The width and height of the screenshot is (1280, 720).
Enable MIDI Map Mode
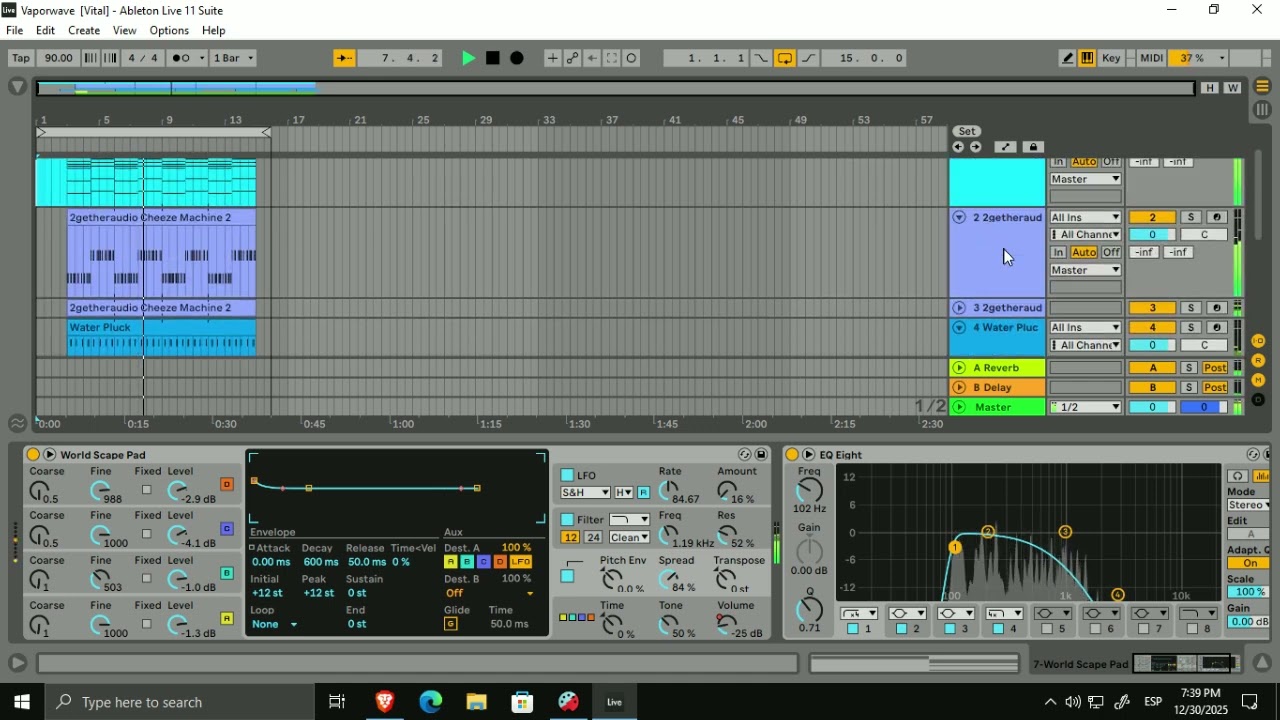(x=1151, y=58)
